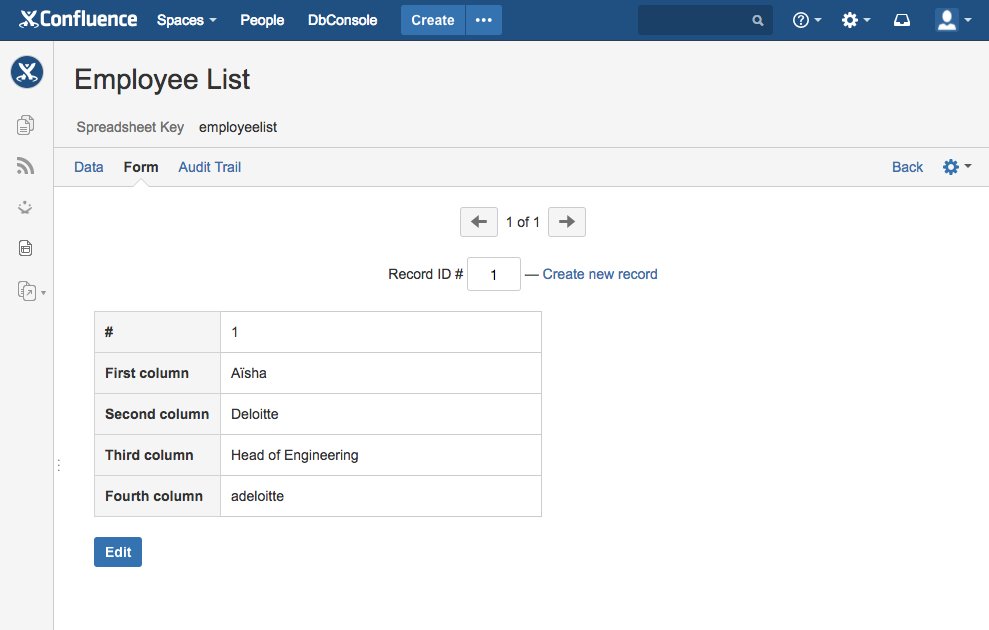Open the Pages icon in the sidebar
The width and height of the screenshot is (989, 630).
[25, 124]
